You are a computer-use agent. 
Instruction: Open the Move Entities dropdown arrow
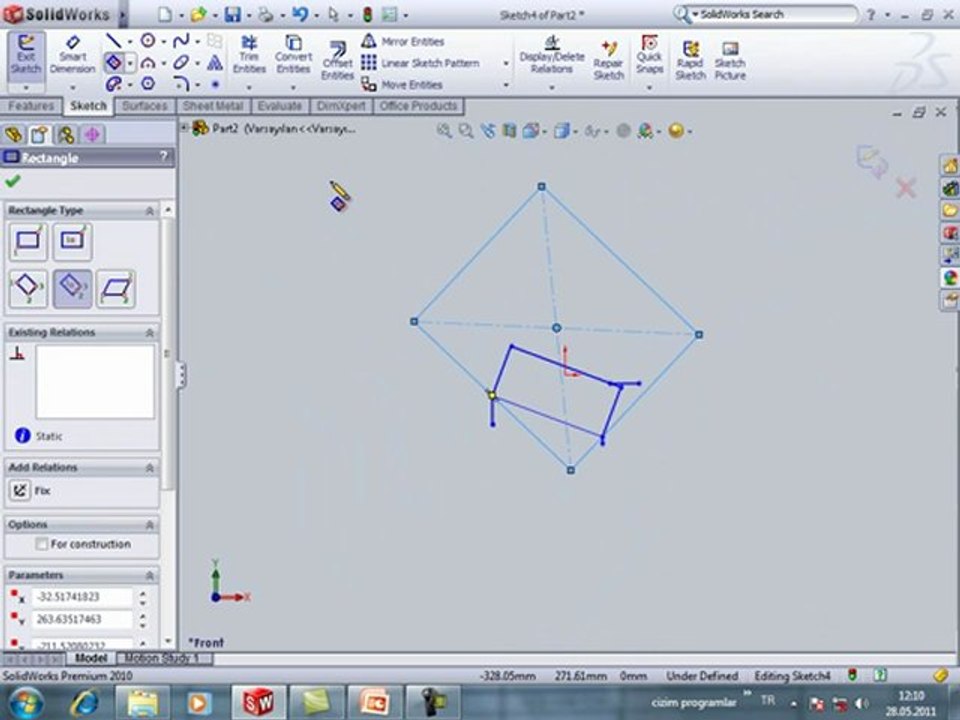pyautogui.click(x=506, y=84)
